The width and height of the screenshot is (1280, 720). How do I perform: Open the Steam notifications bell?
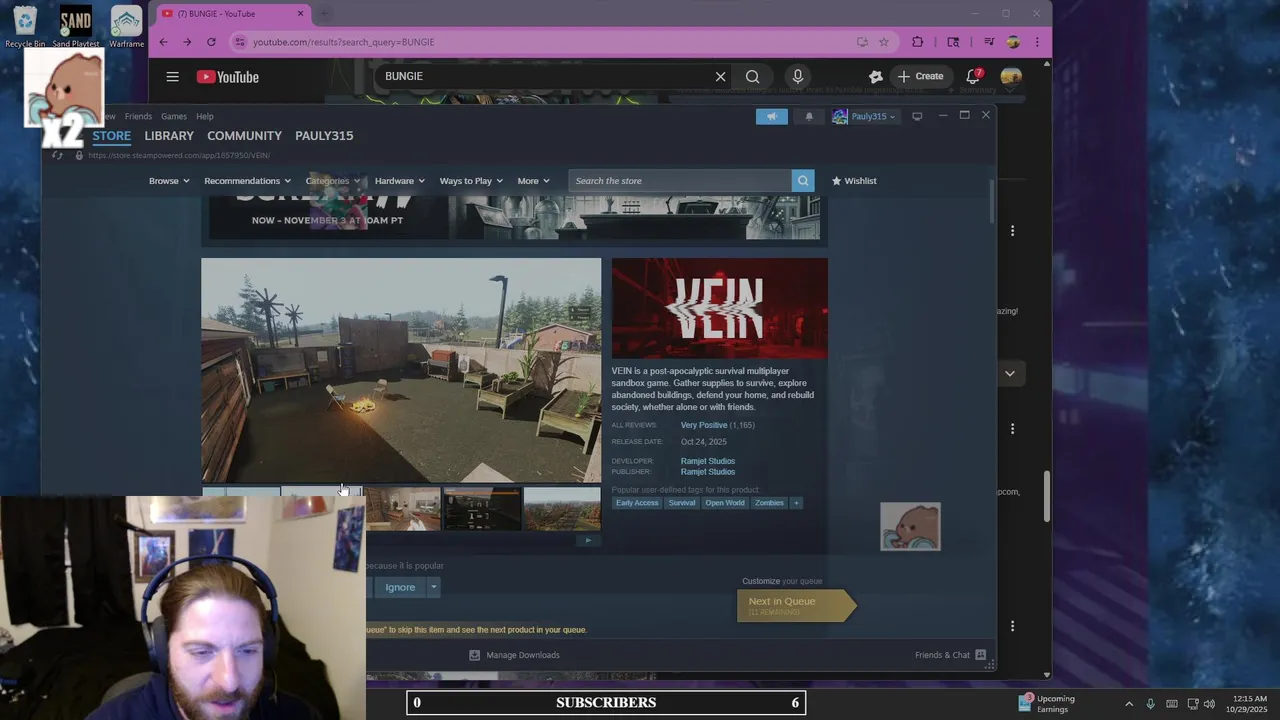tap(809, 116)
